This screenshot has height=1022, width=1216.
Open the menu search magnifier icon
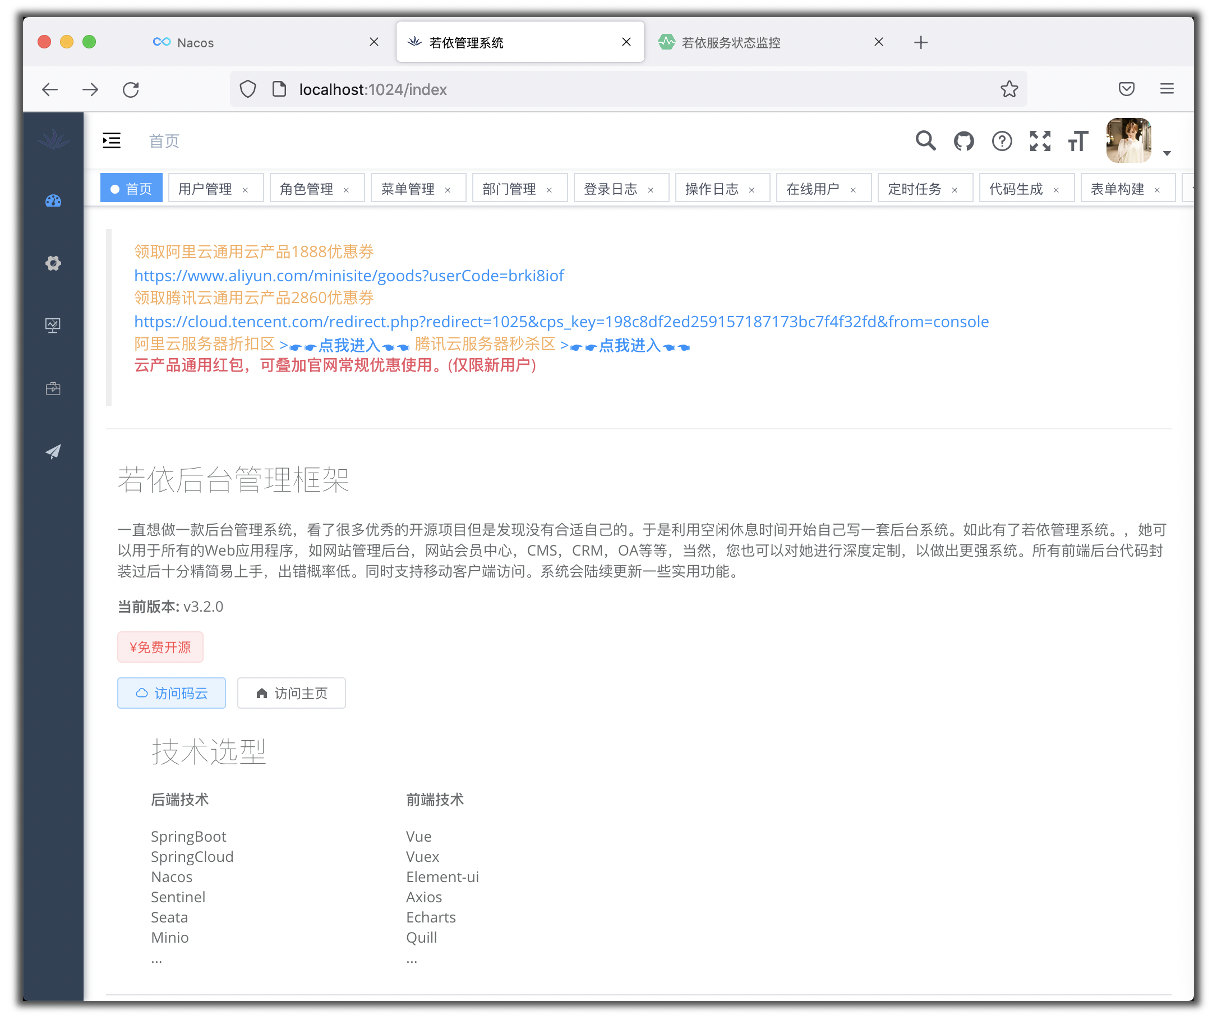pyautogui.click(x=926, y=141)
